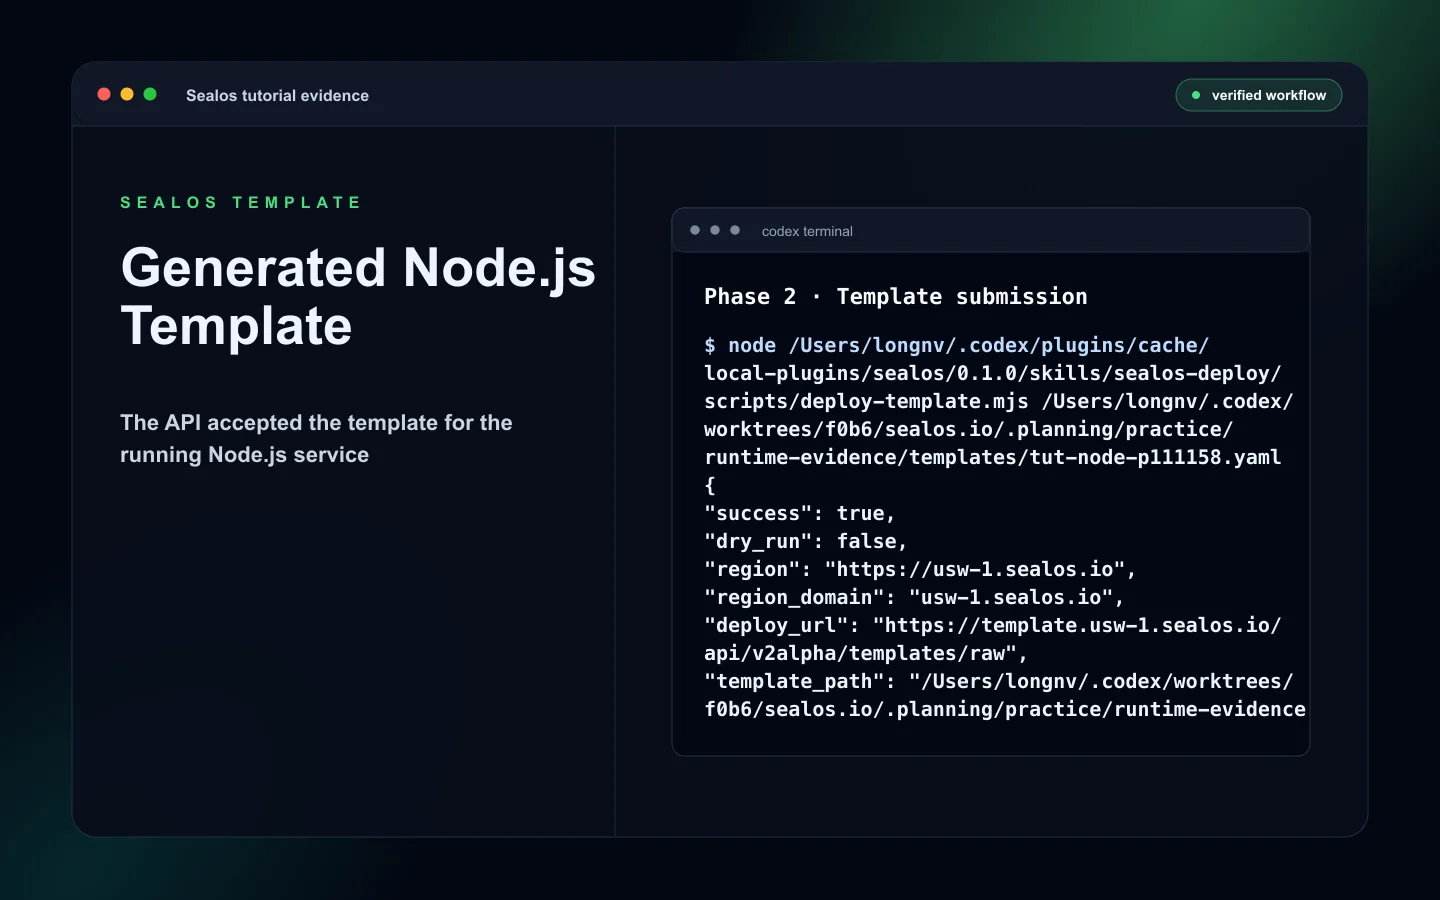Click third gray dot in codex terminal header
The image size is (1440, 900).
tap(735, 230)
